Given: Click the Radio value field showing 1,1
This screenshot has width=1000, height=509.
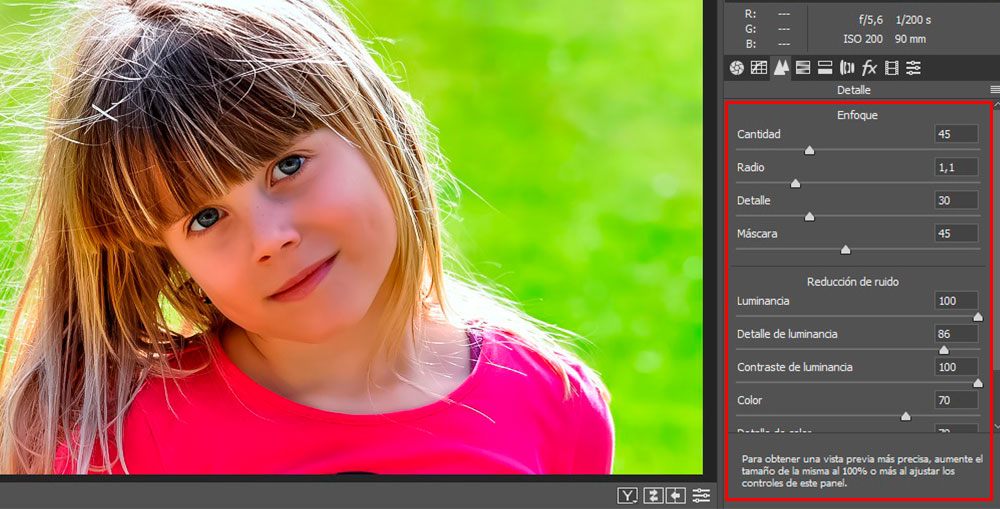Looking at the screenshot, I should [956, 167].
